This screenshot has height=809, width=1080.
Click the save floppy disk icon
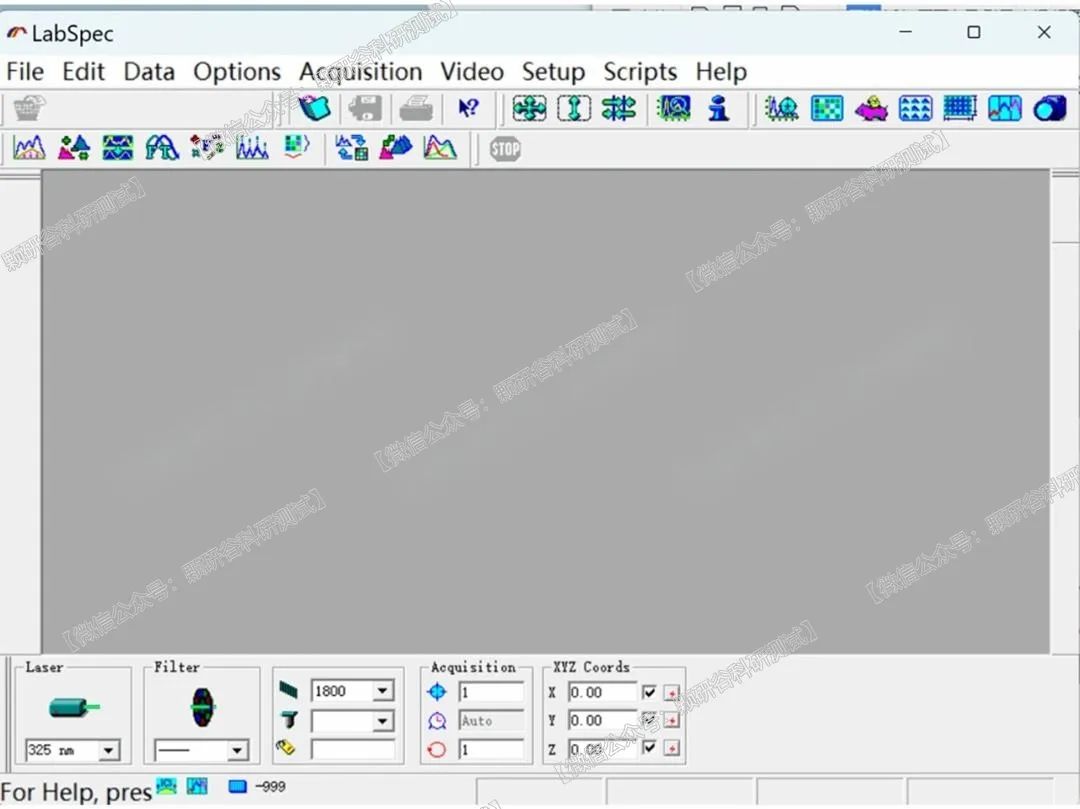(x=364, y=108)
